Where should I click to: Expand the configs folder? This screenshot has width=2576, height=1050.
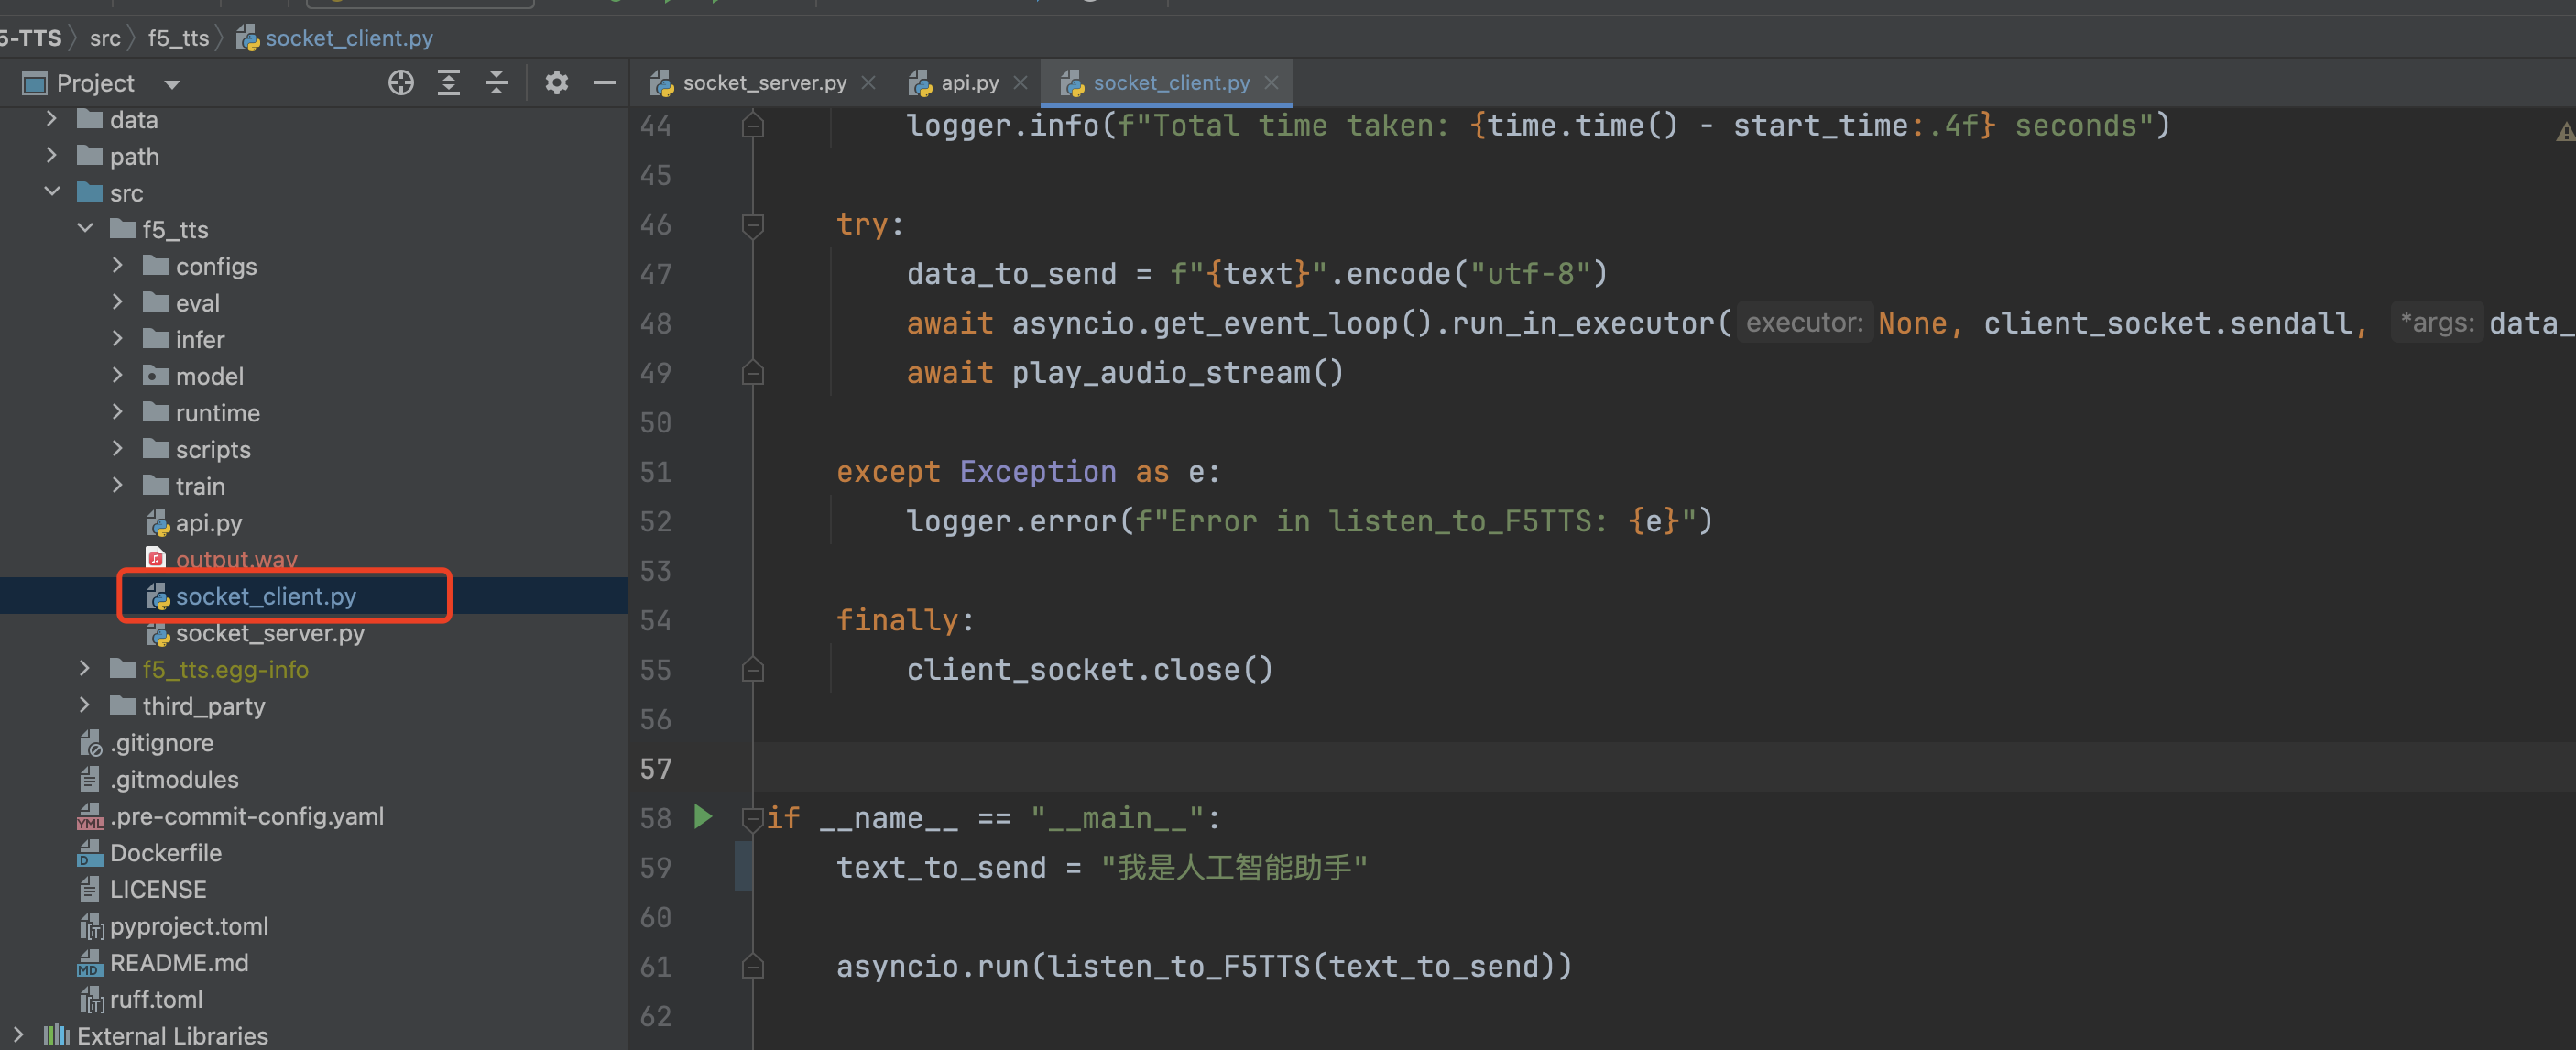(x=118, y=266)
